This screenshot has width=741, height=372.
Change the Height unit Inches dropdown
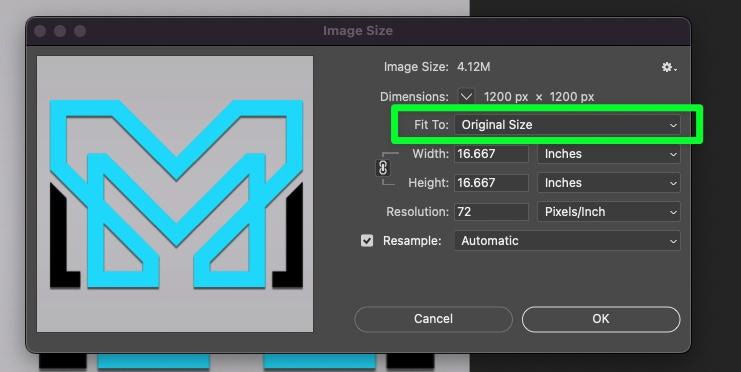(609, 183)
